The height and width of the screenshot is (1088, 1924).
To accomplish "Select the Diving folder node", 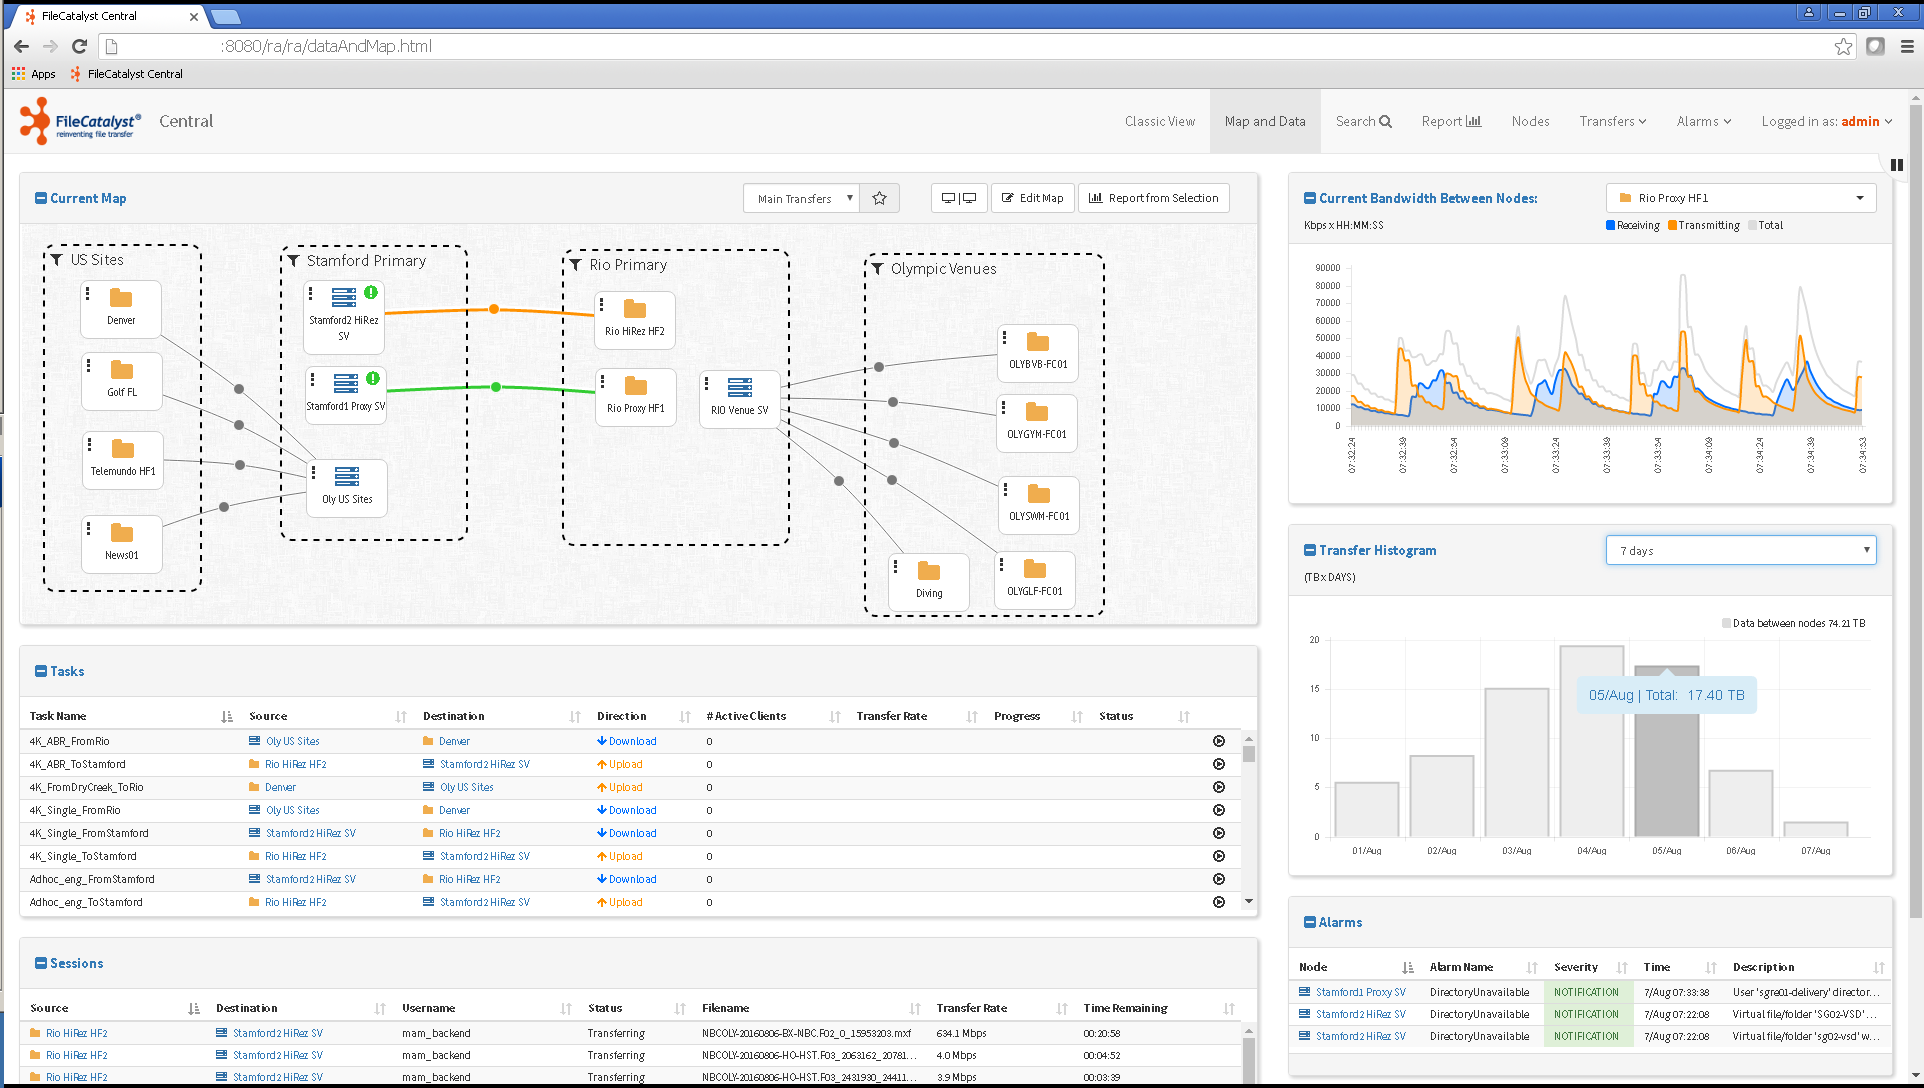I will (x=929, y=582).
